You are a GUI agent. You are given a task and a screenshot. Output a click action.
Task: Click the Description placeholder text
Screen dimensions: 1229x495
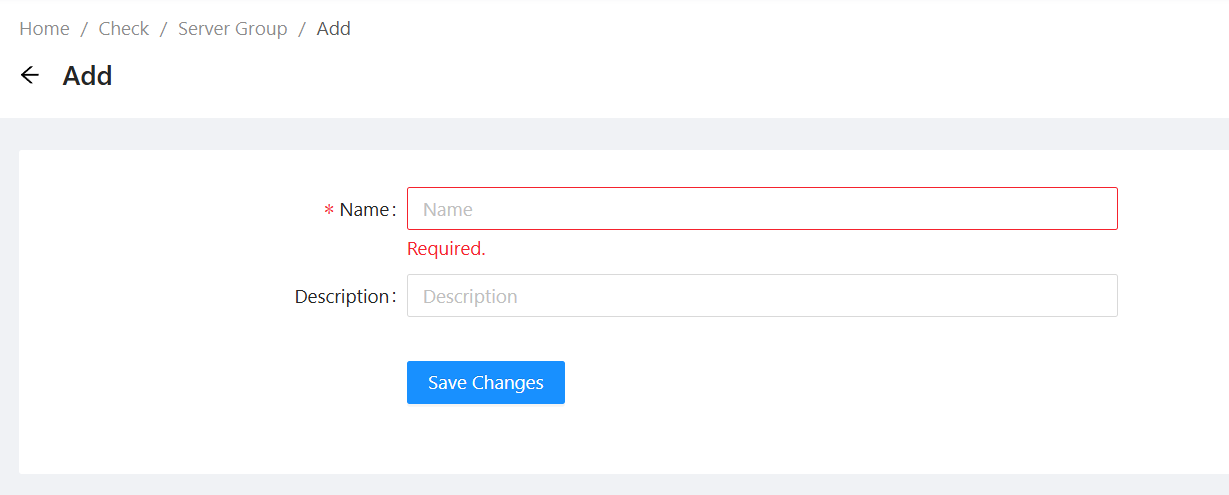[x=470, y=297]
